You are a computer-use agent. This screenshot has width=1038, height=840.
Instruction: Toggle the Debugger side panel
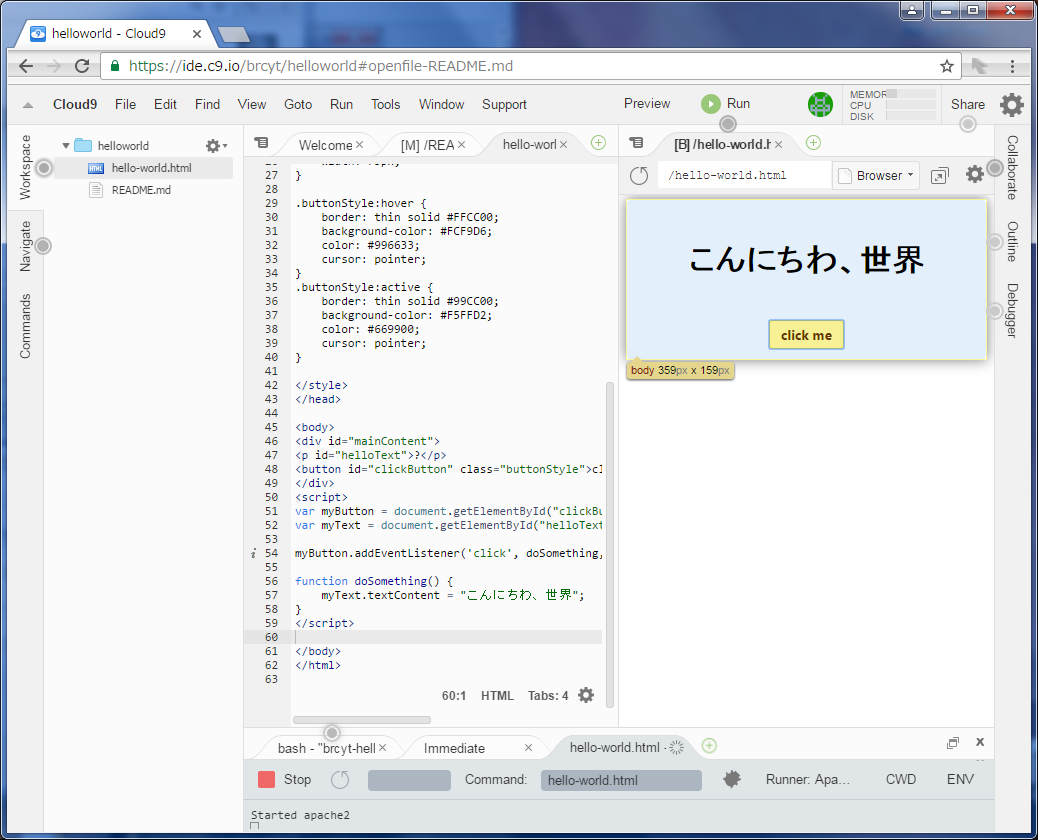[1012, 310]
